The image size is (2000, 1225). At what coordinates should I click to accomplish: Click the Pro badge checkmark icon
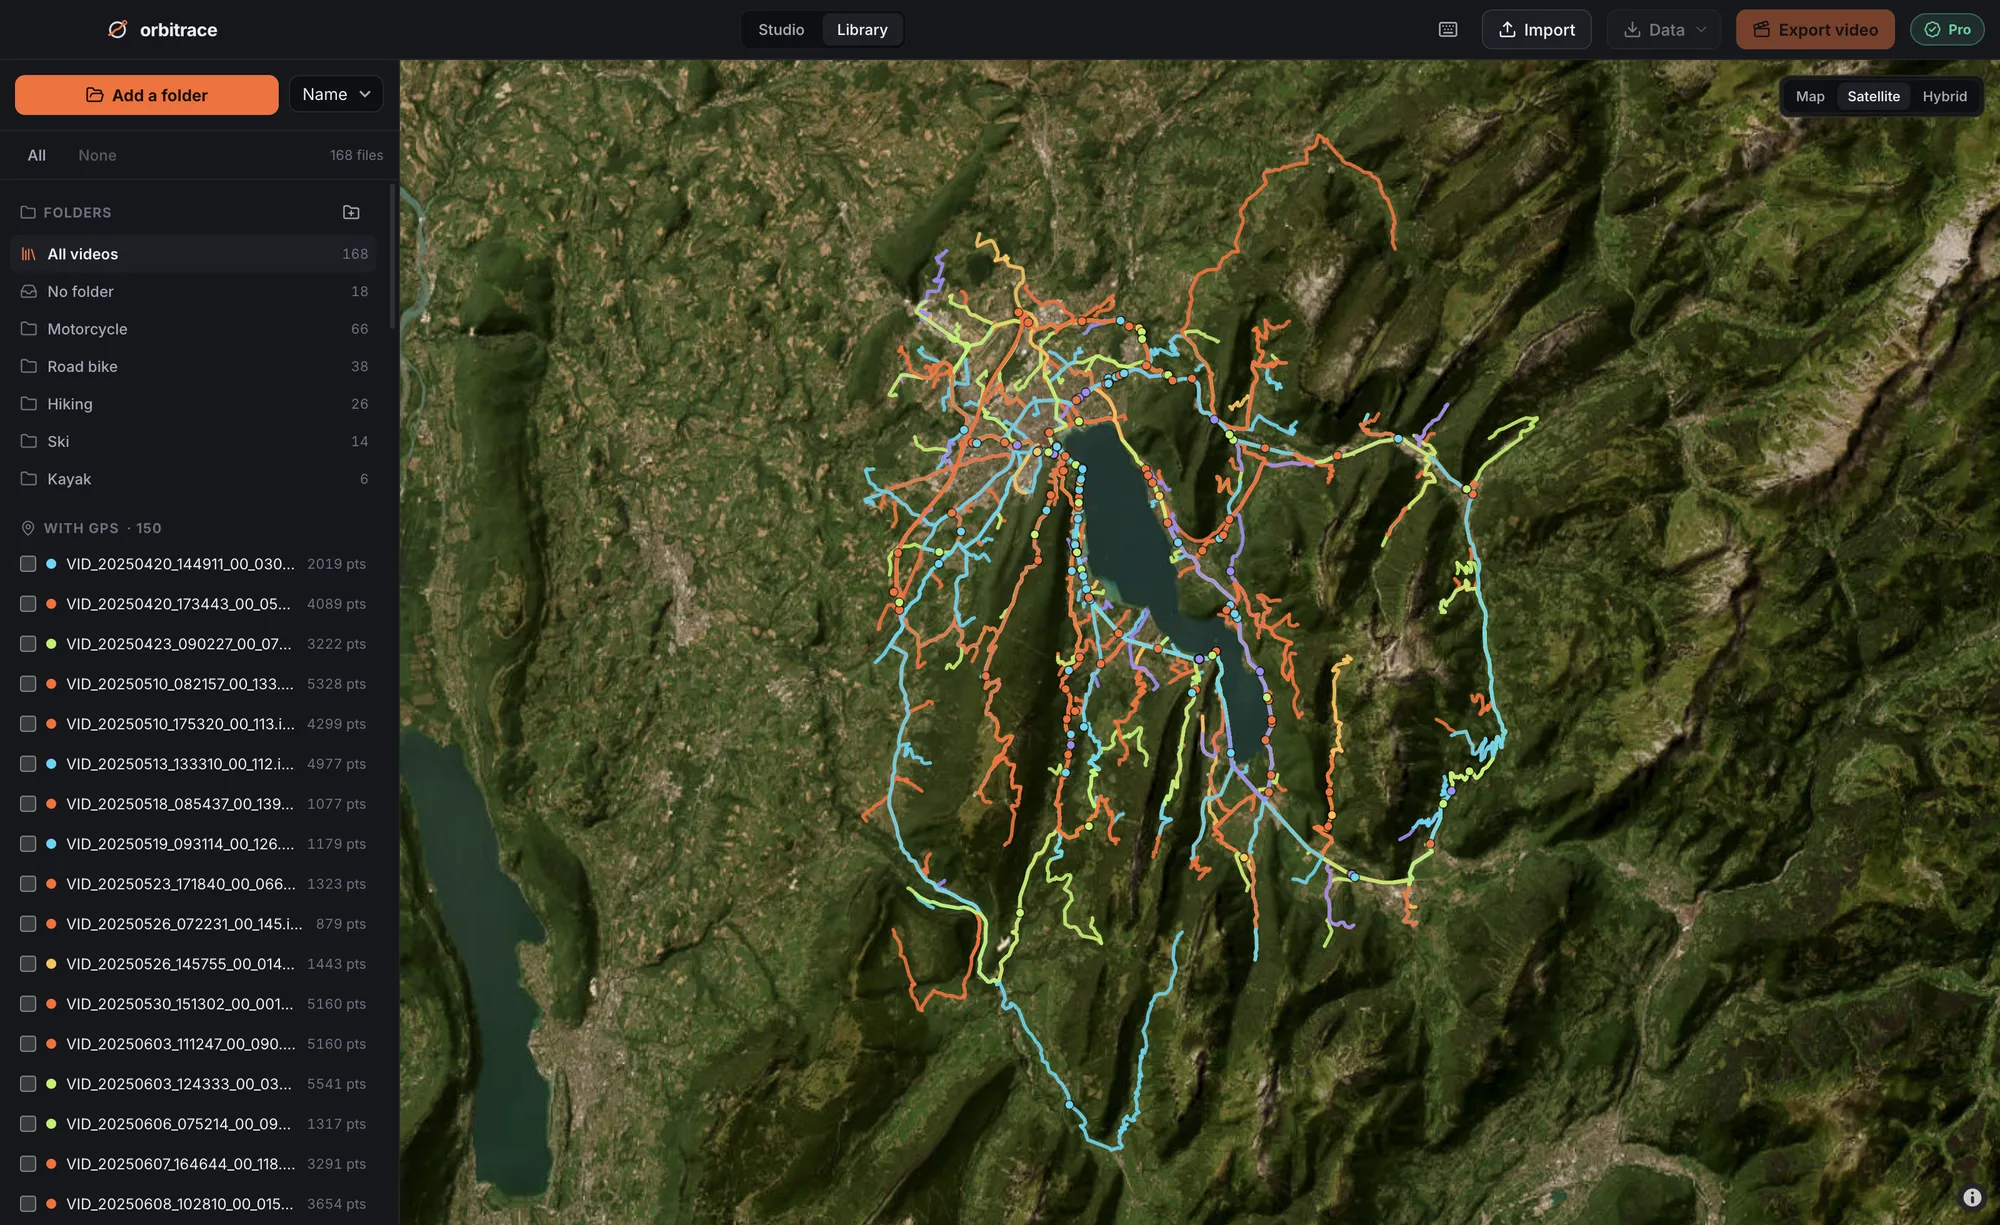tap(1932, 30)
